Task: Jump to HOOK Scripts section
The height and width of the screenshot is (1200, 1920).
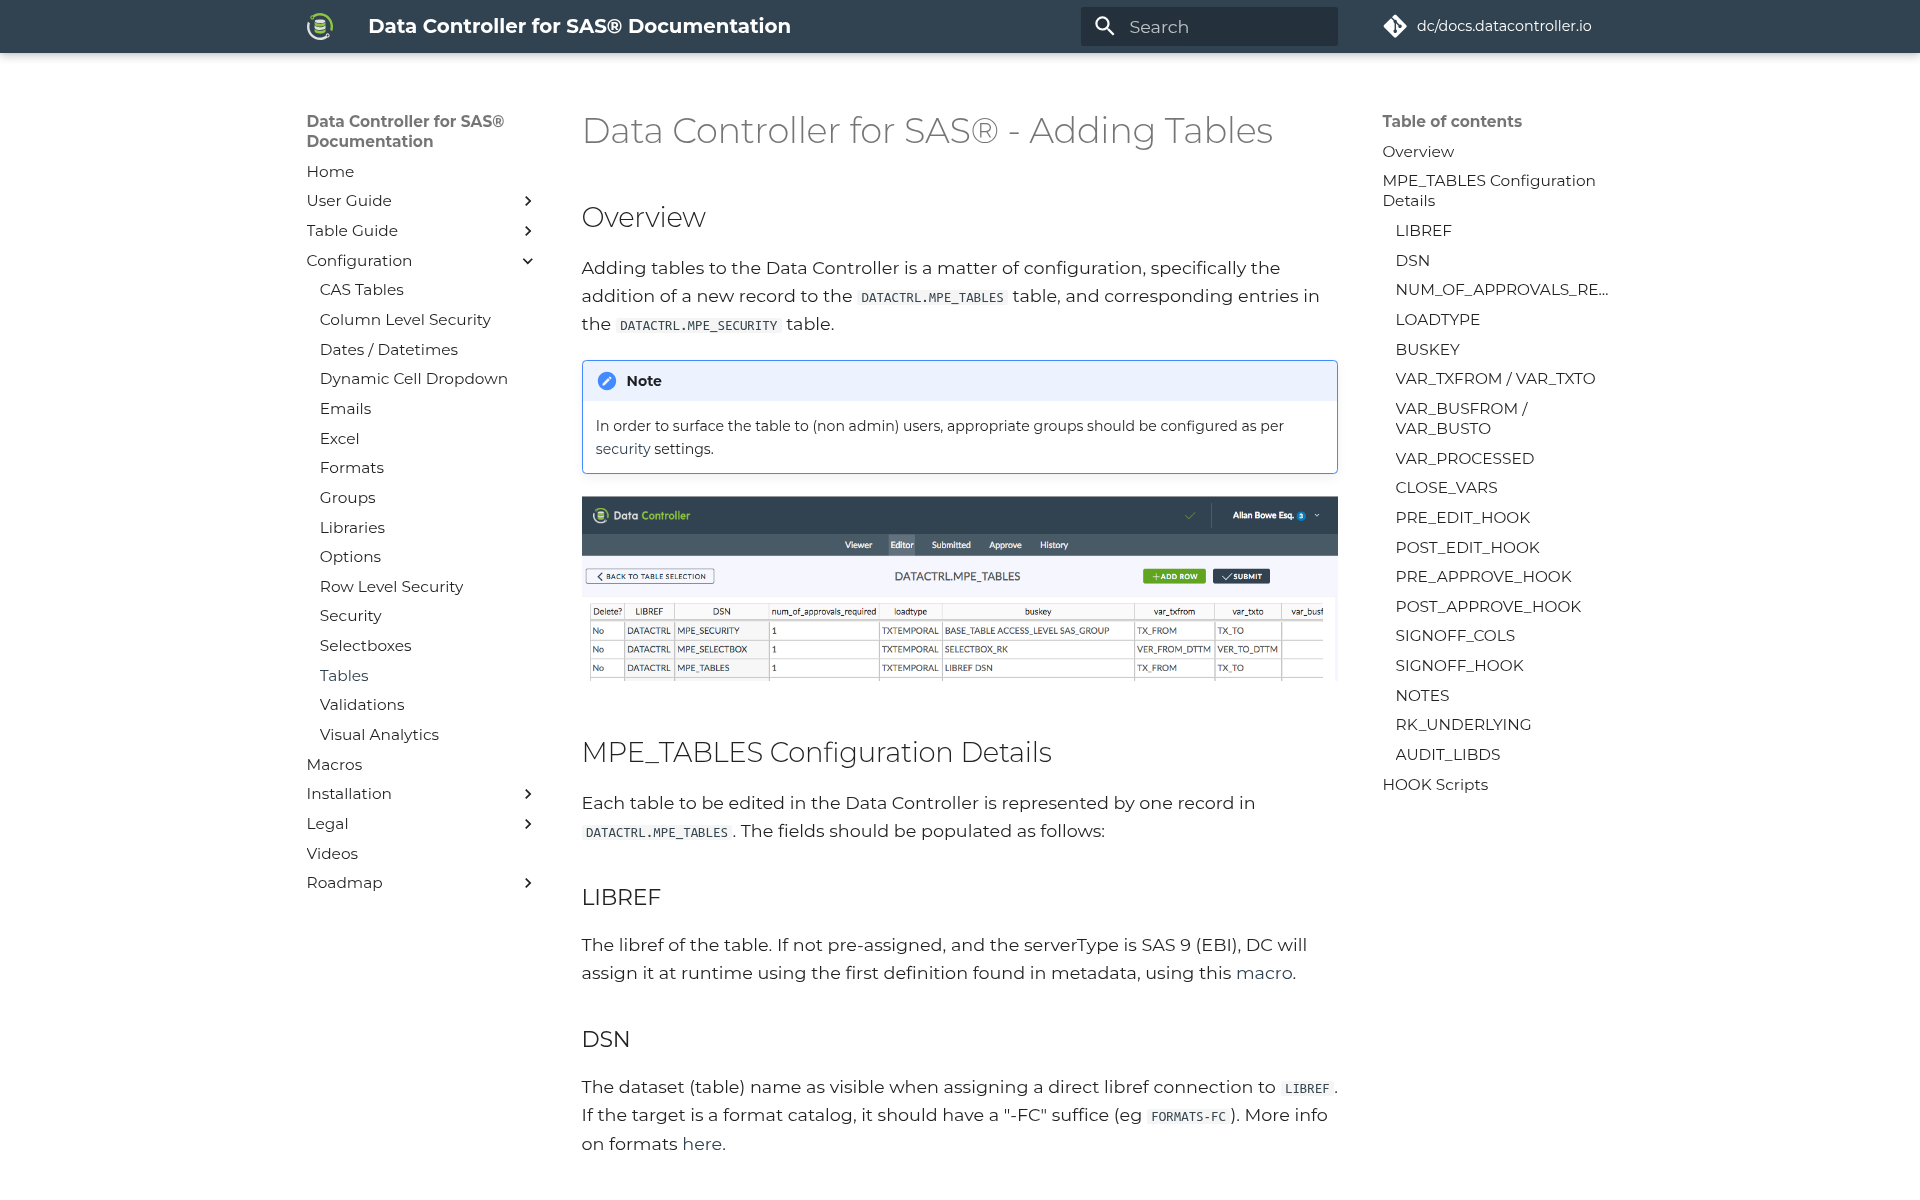Action: click(x=1435, y=785)
